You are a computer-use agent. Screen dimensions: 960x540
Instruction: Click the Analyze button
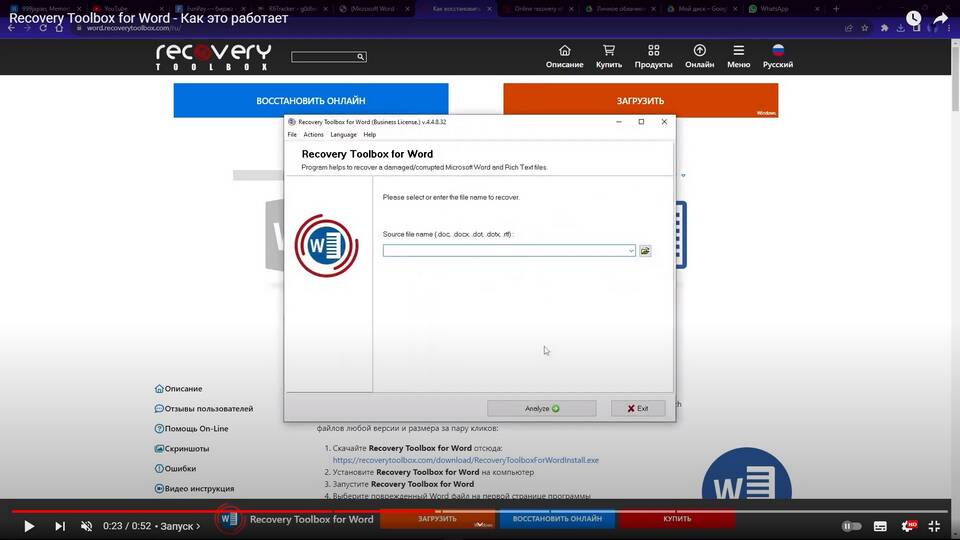(x=541, y=408)
